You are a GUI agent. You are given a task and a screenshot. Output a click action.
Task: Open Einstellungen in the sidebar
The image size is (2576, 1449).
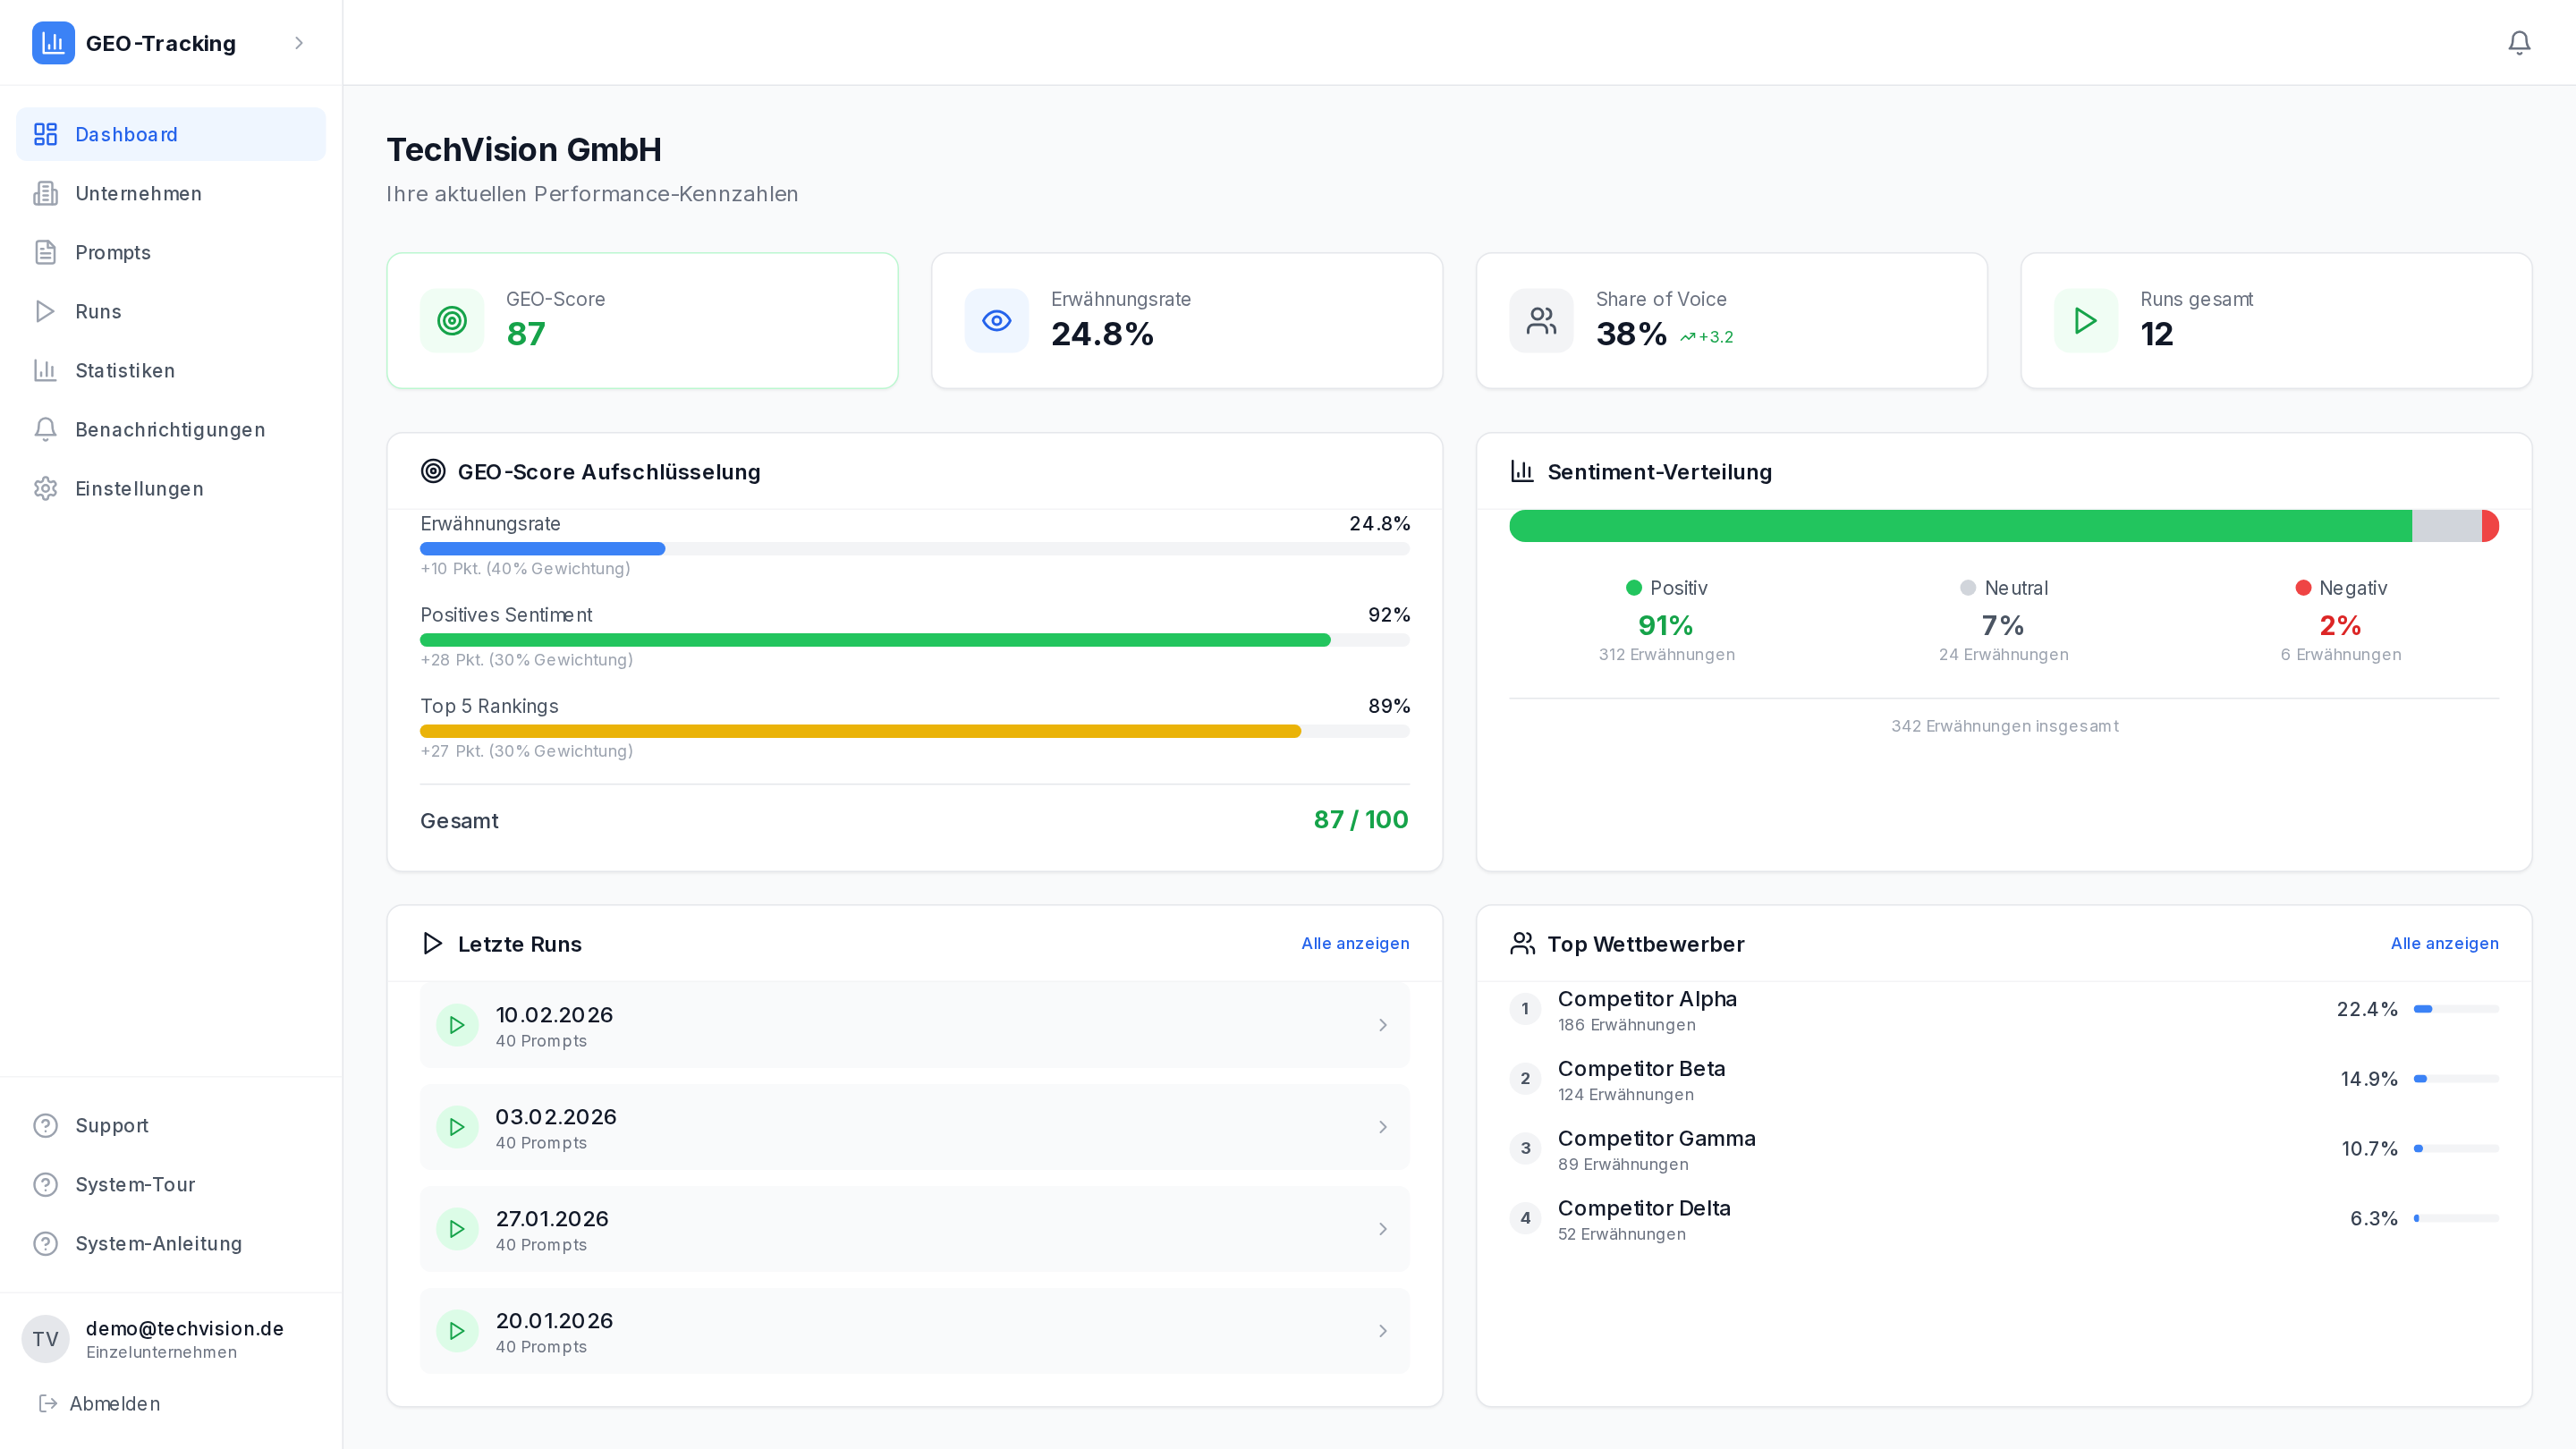tap(139, 488)
